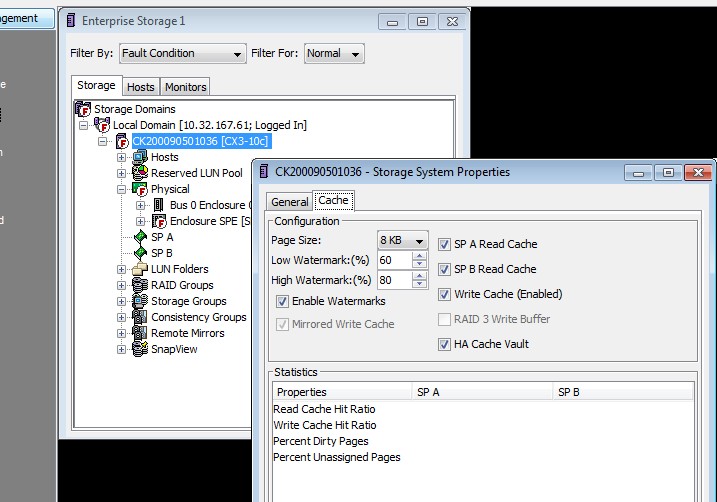Select the Percent Unassigned Pages row
Screen dimensions: 717x502
click(x=483, y=457)
